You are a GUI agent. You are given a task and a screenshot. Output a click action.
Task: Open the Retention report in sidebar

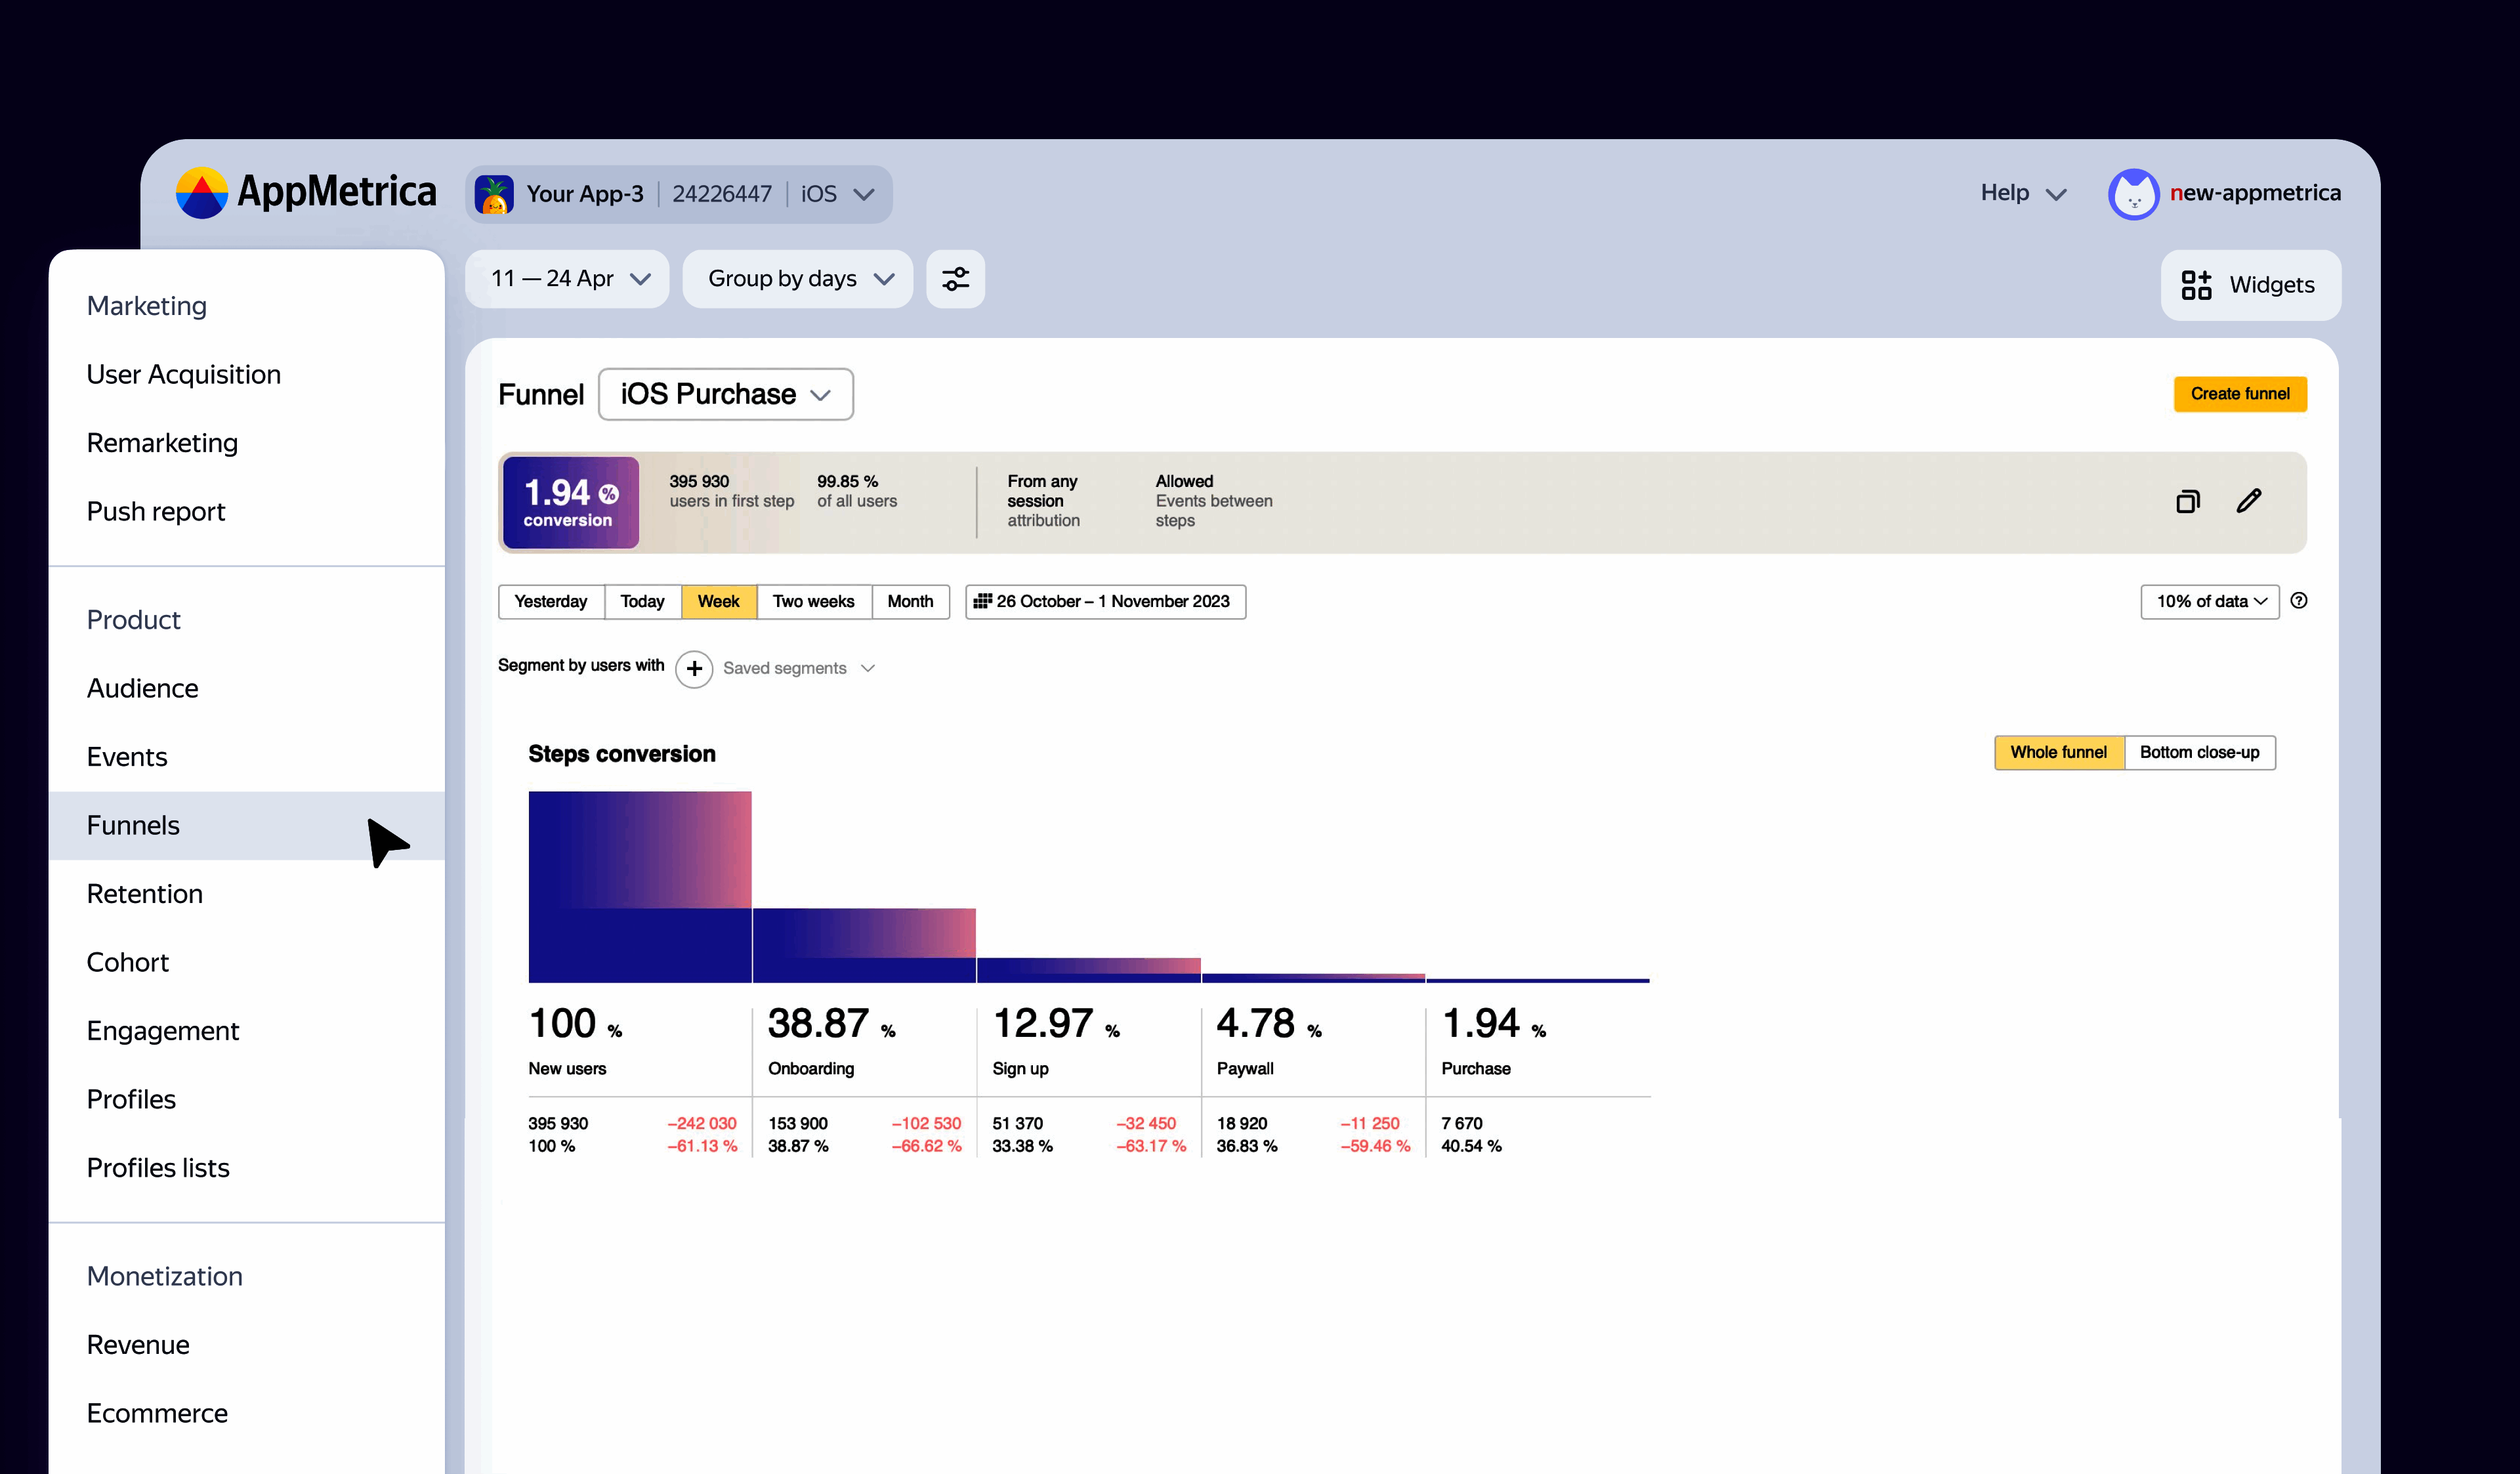pos(145,893)
